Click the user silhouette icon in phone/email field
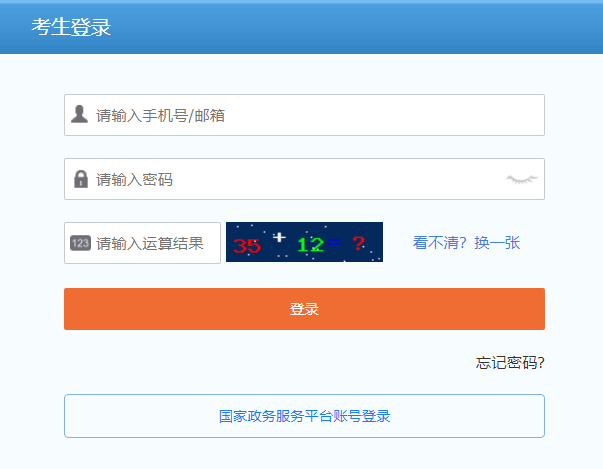The image size is (603, 469). tap(80, 114)
